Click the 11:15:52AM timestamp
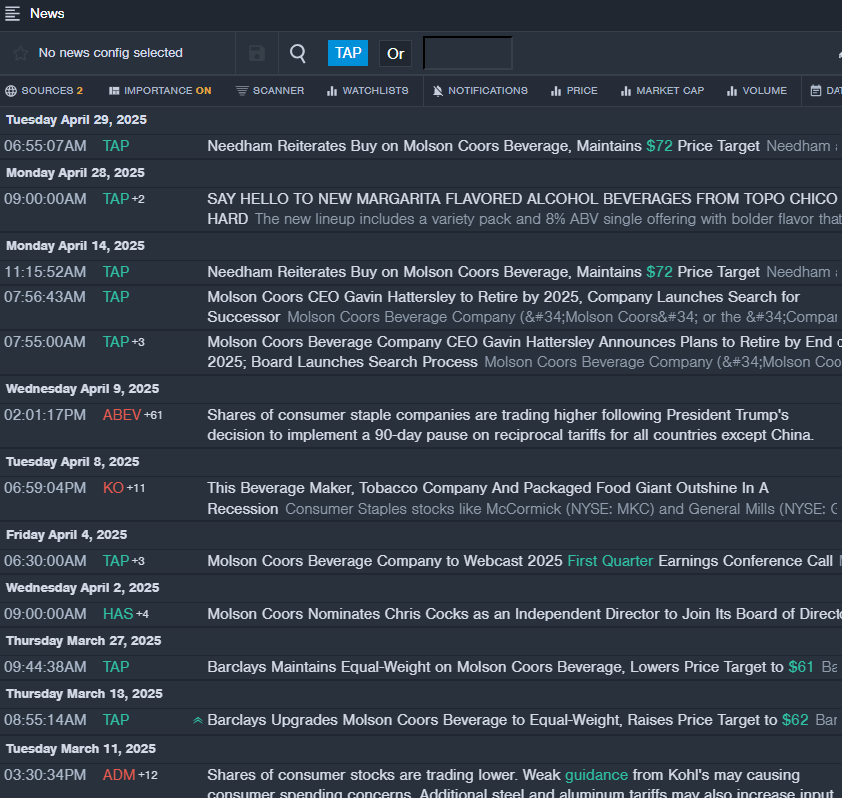Image resolution: width=842 pixels, height=798 pixels. pyautogui.click(x=45, y=272)
